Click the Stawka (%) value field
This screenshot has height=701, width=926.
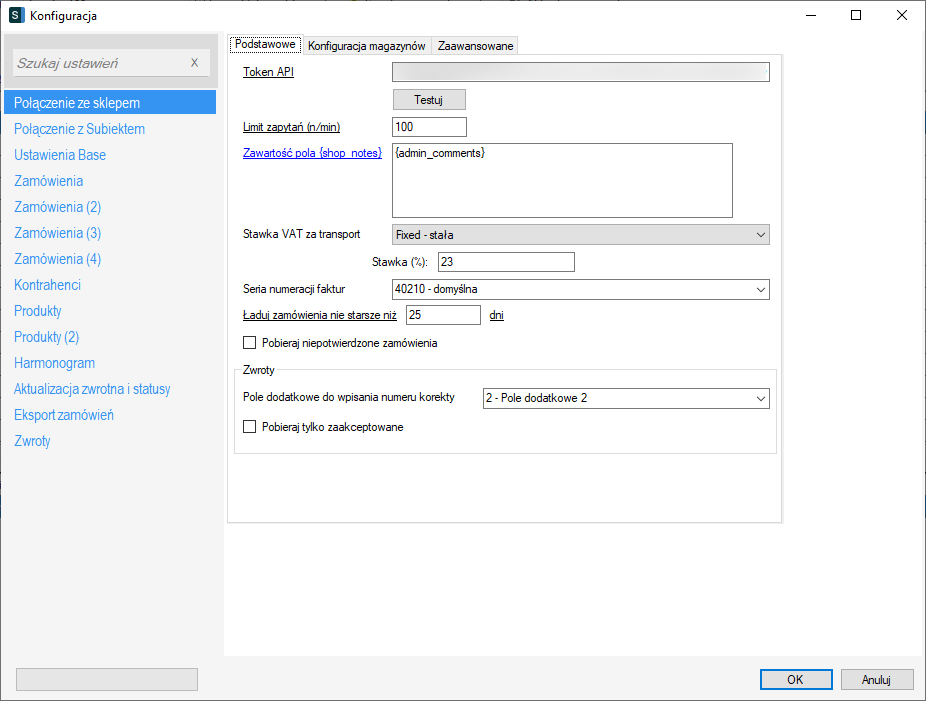[505, 262]
